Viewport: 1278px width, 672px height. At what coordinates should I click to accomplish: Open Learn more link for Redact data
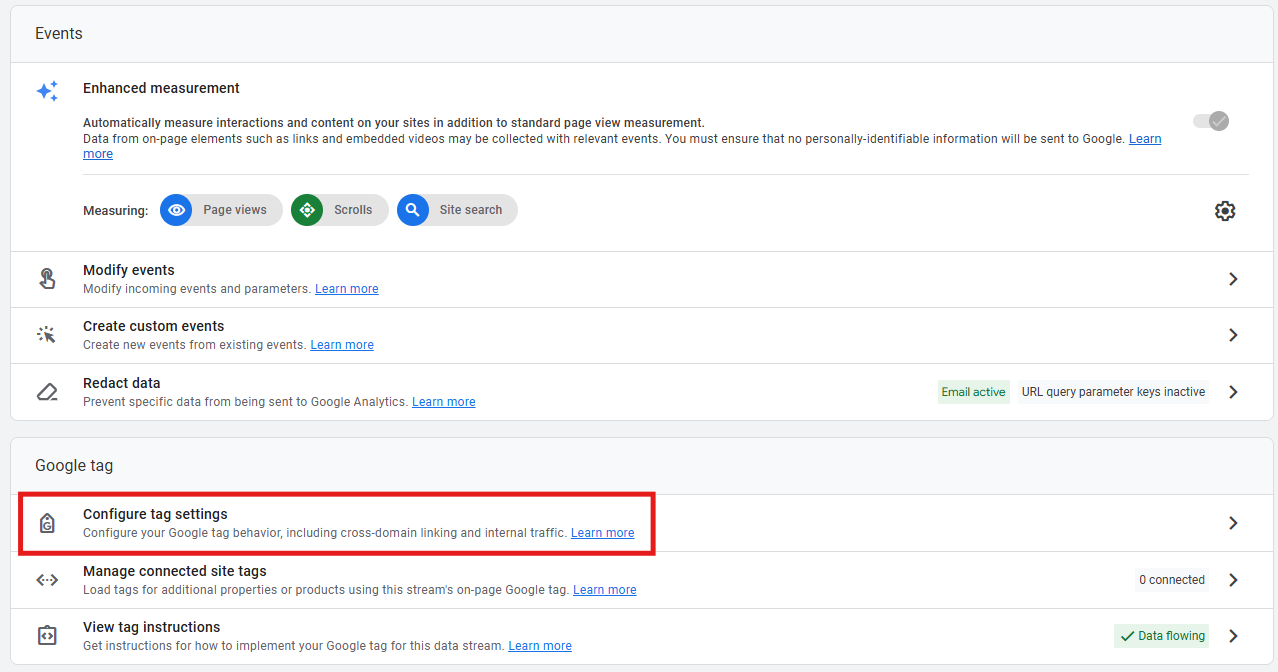[x=444, y=402]
